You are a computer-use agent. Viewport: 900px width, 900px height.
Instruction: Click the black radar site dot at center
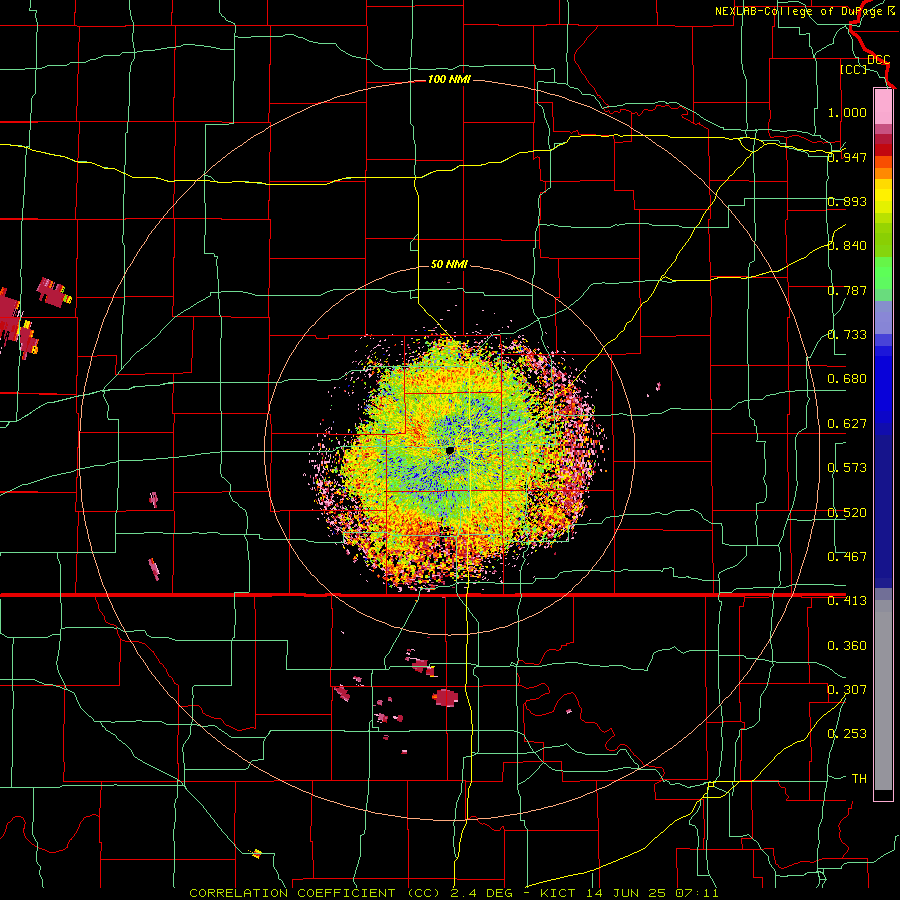click(x=450, y=451)
